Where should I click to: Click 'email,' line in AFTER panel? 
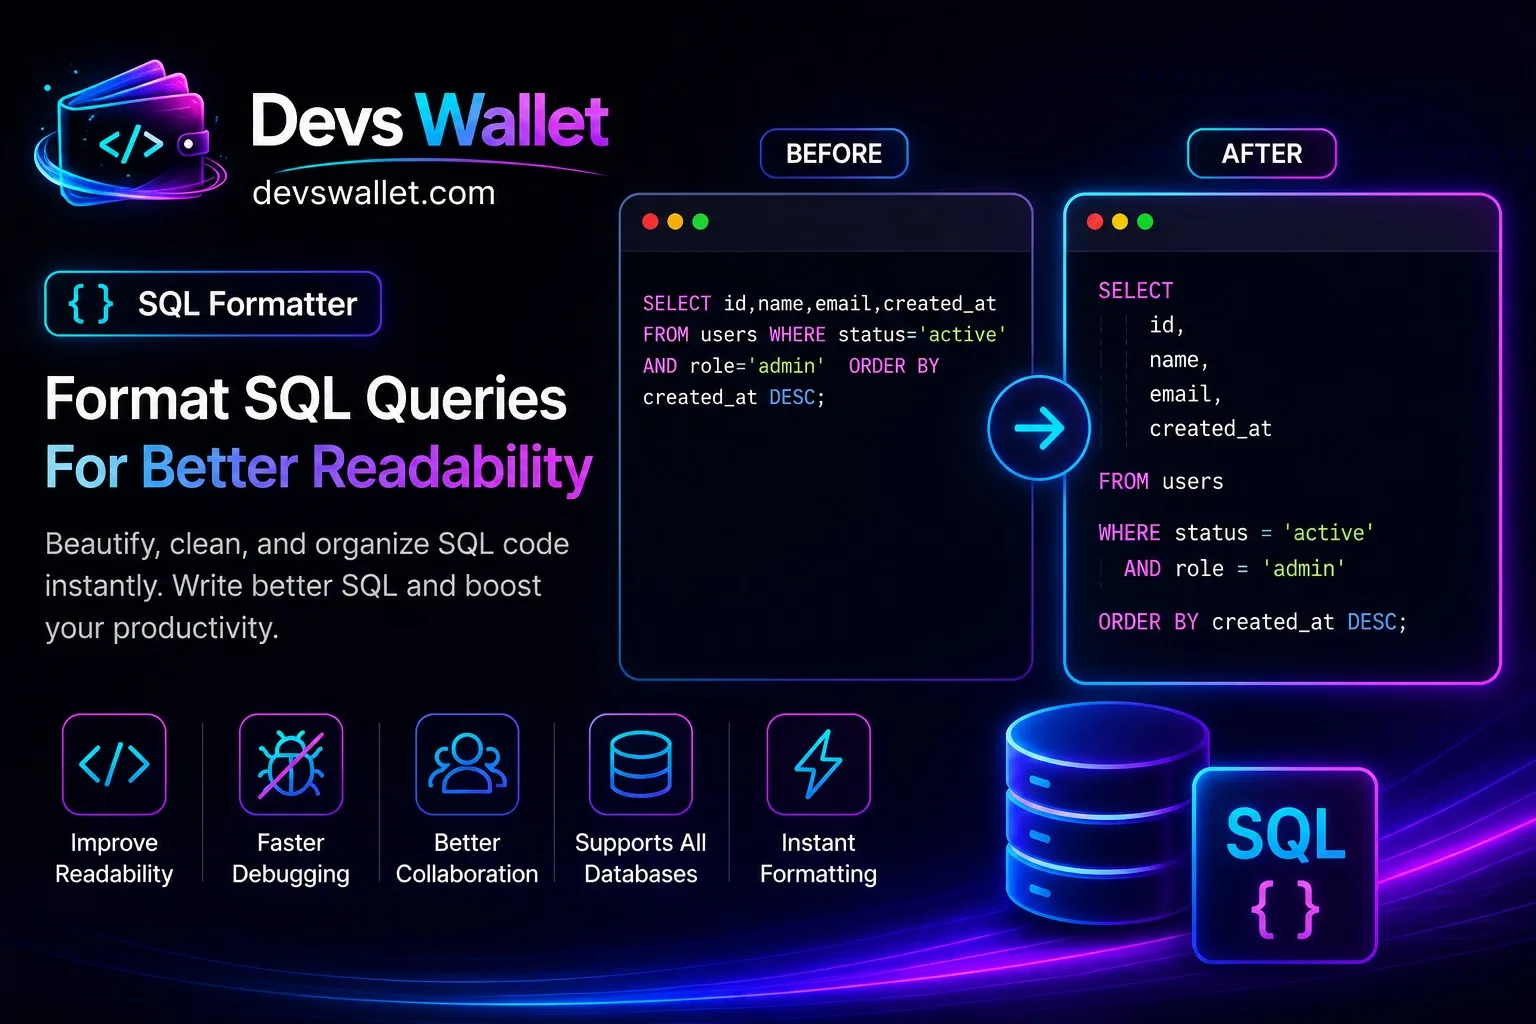1186,394
